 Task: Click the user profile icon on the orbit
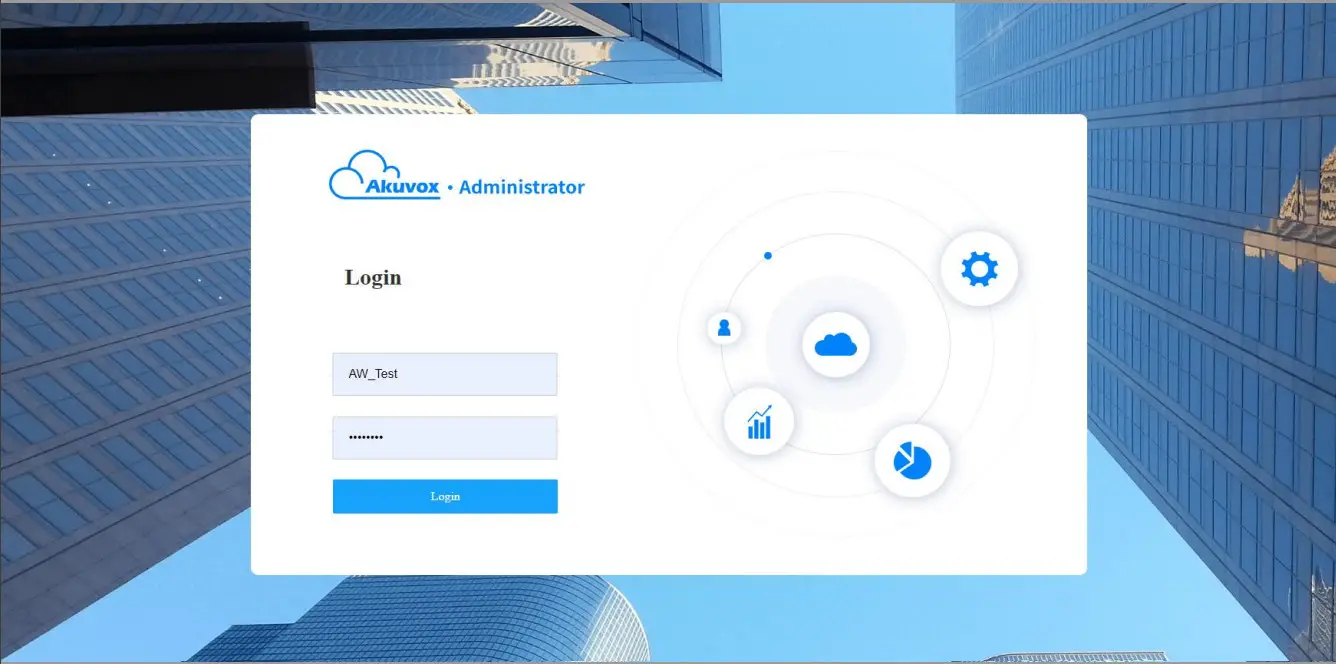click(723, 327)
